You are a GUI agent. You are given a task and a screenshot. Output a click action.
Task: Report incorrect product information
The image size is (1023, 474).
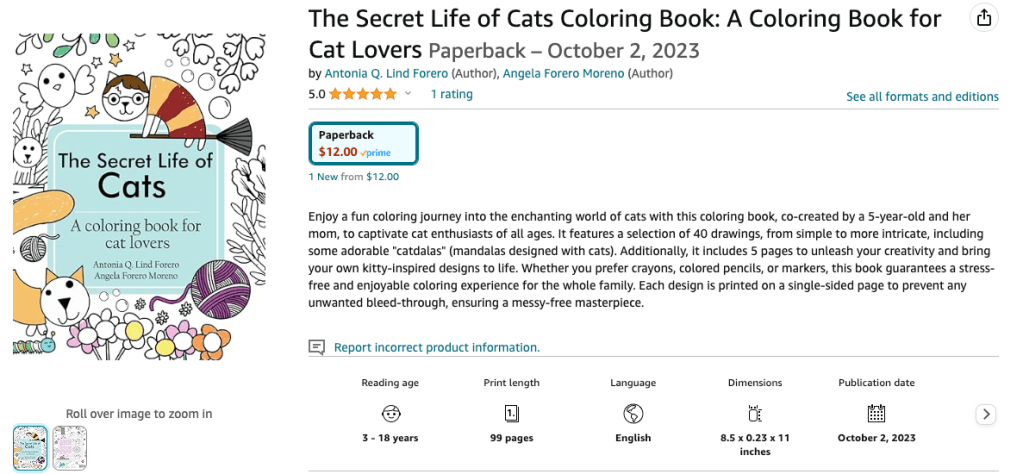[x=436, y=347]
